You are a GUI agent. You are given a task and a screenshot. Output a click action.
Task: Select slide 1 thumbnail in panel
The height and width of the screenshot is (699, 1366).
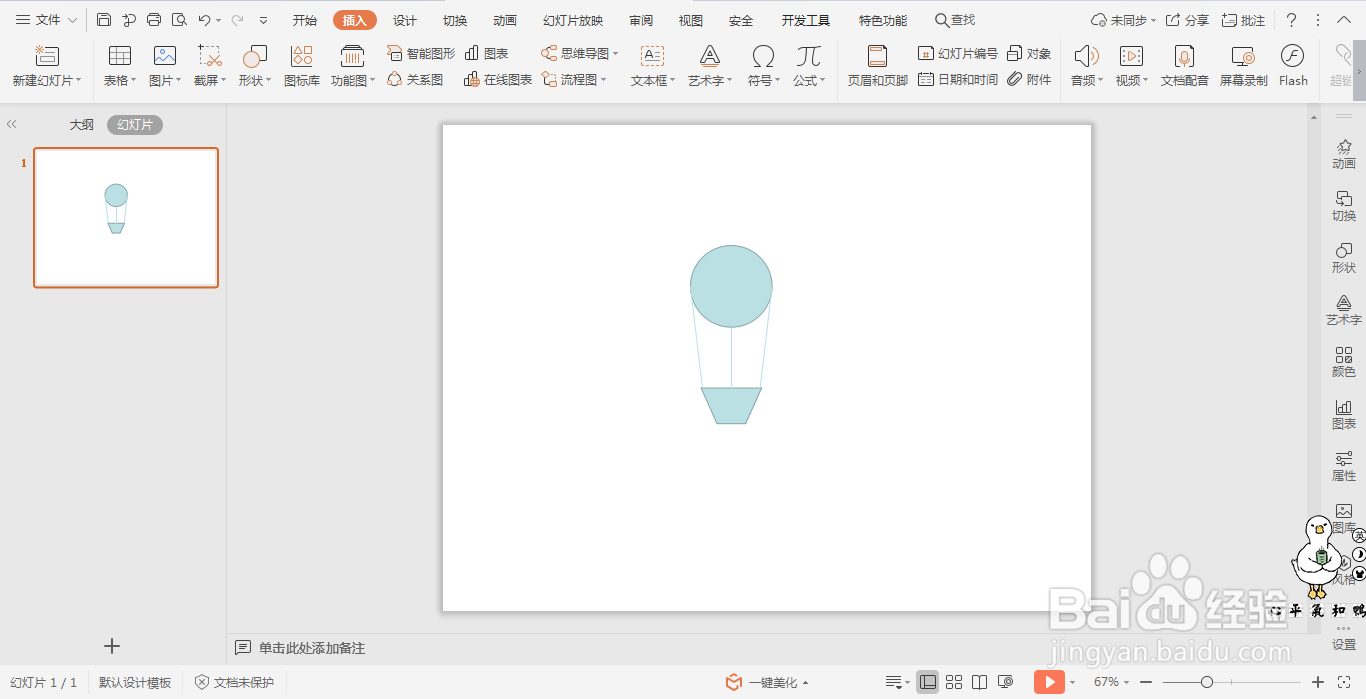tap(126, 217)
